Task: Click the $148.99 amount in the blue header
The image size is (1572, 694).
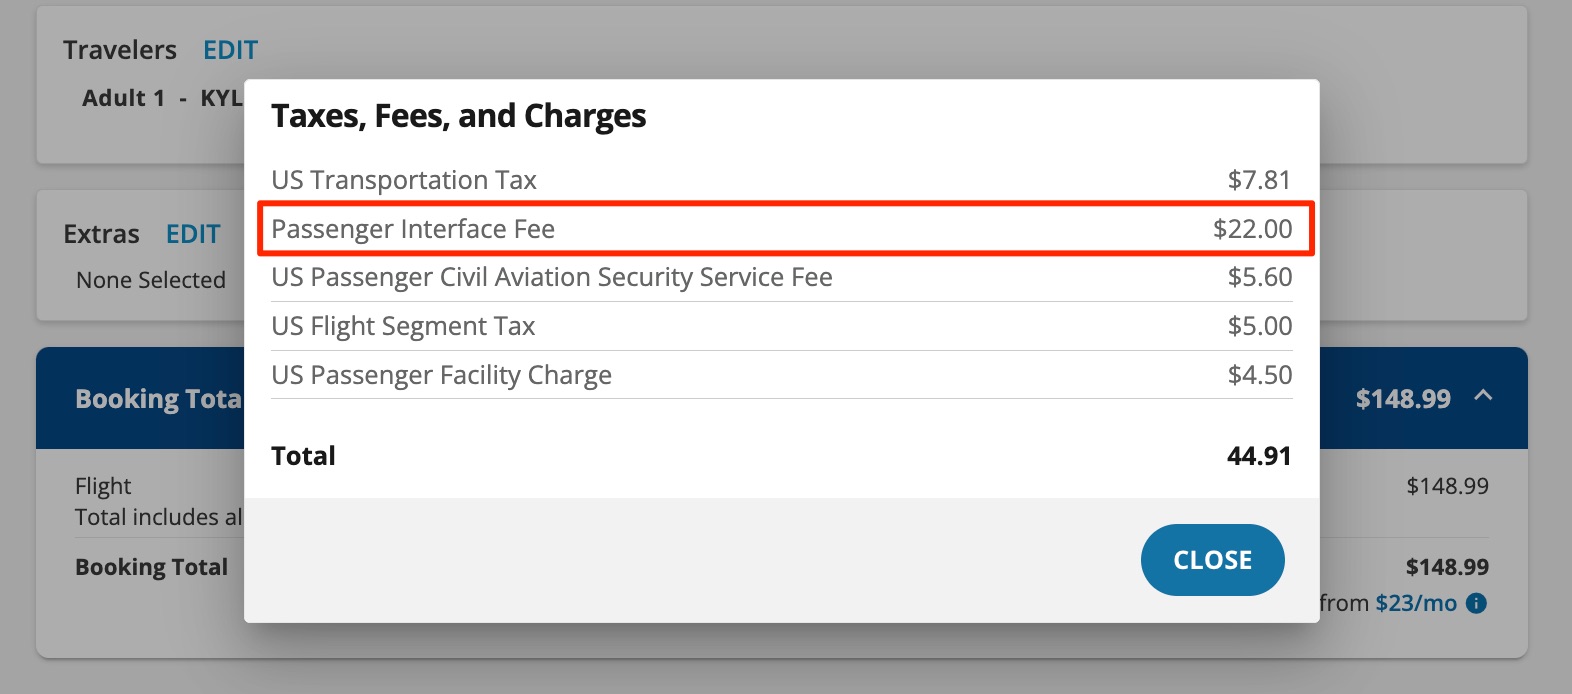Action: 1404,398
